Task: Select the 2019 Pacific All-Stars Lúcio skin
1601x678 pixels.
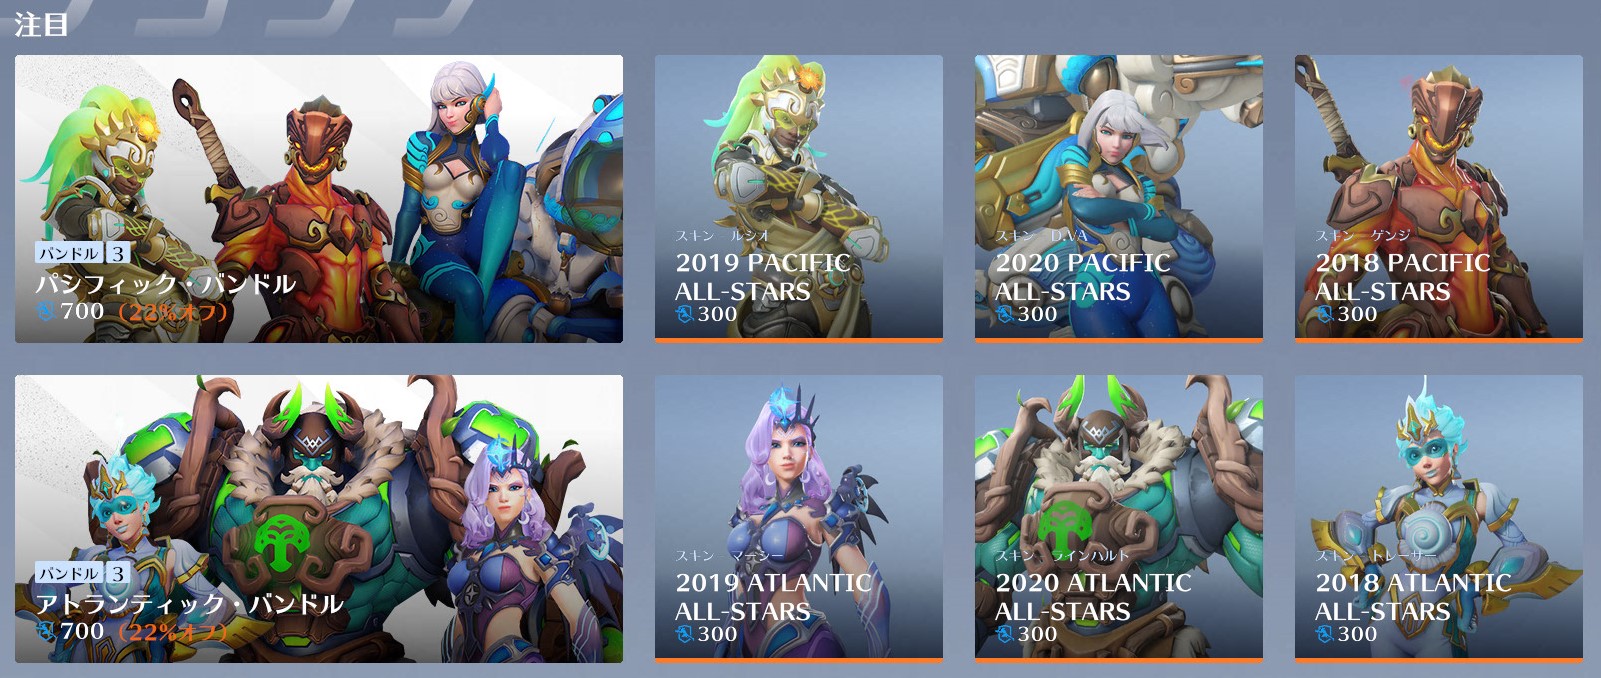Action: (799, 199)
